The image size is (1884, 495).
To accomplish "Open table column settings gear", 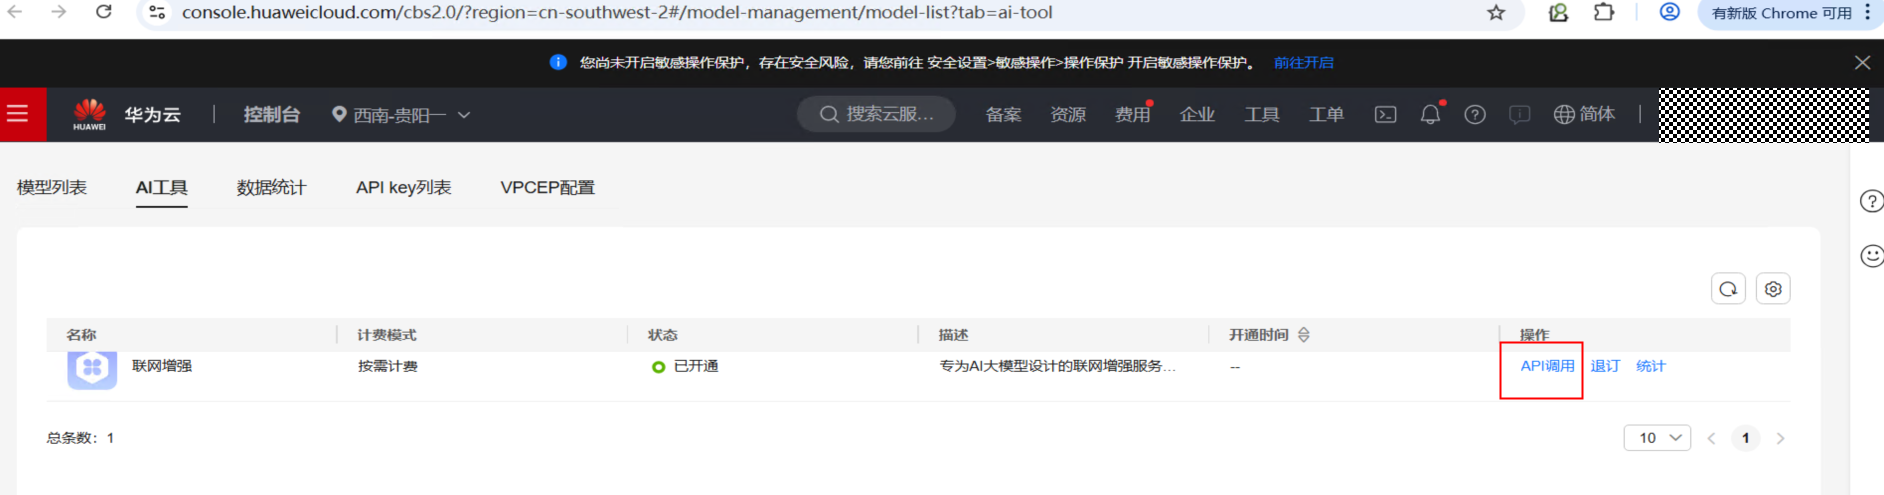I will click(1773, 289).
